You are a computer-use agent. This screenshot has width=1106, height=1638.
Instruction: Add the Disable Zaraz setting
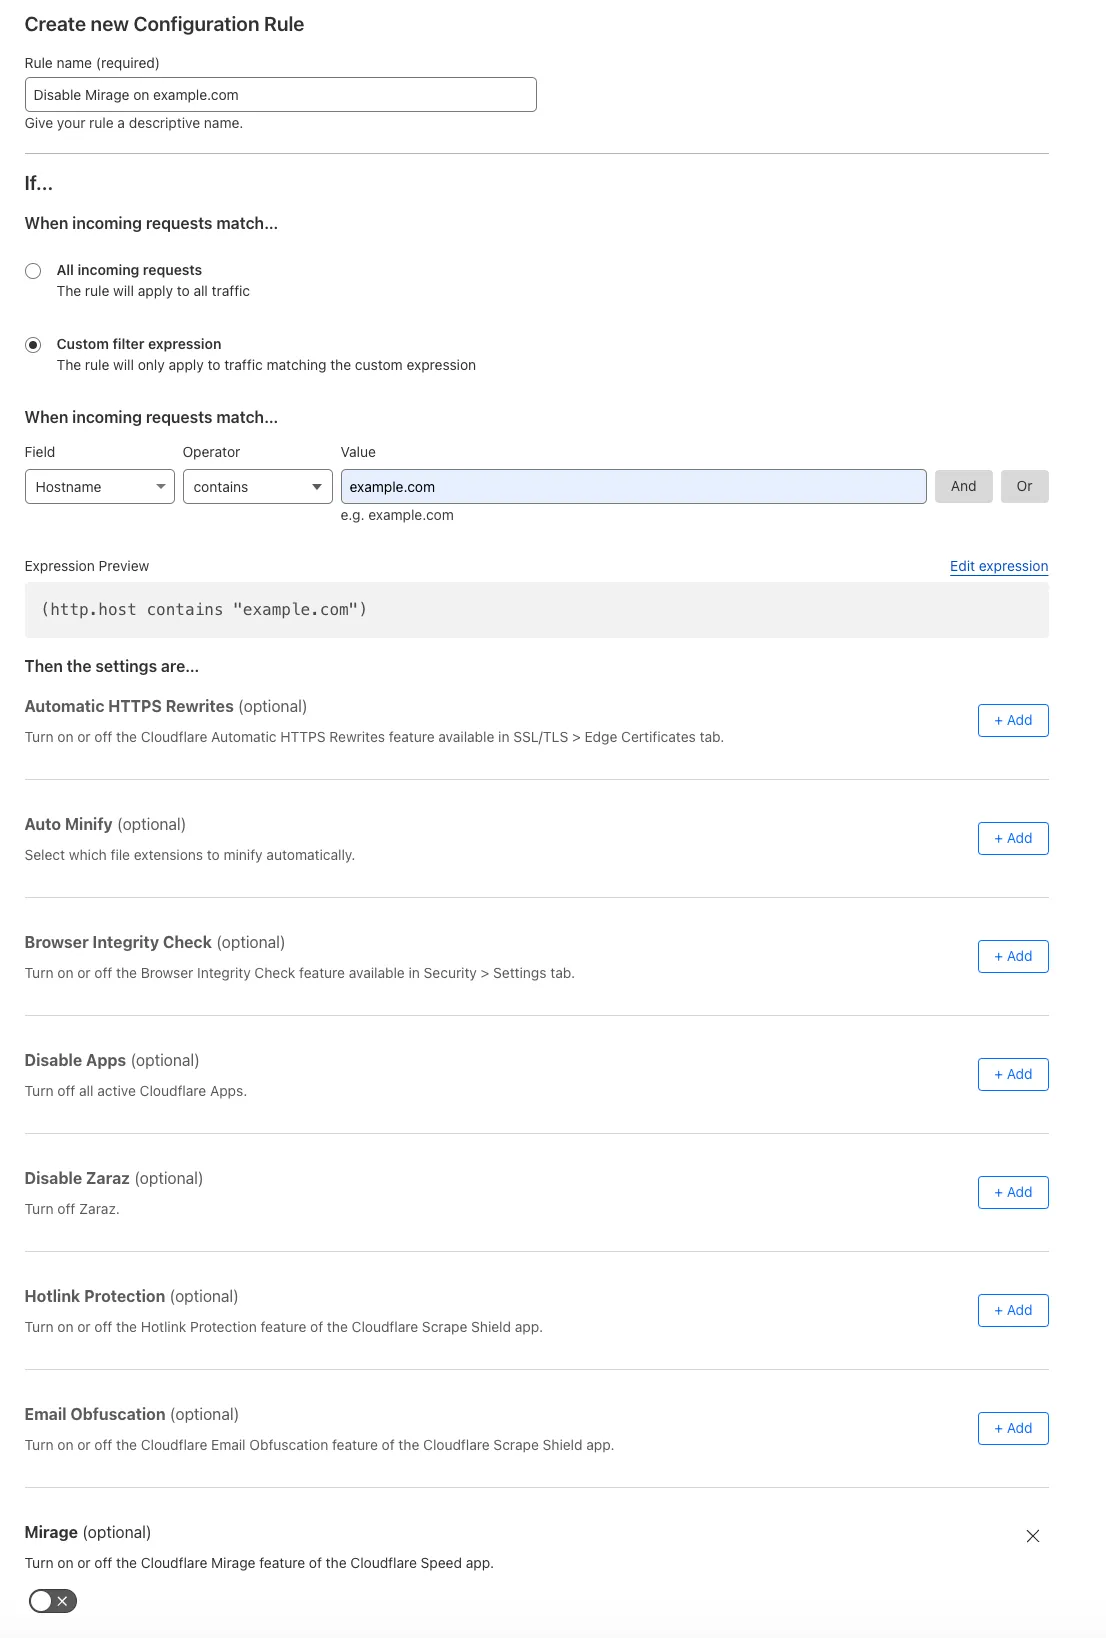click(x=1012, y=1193)
